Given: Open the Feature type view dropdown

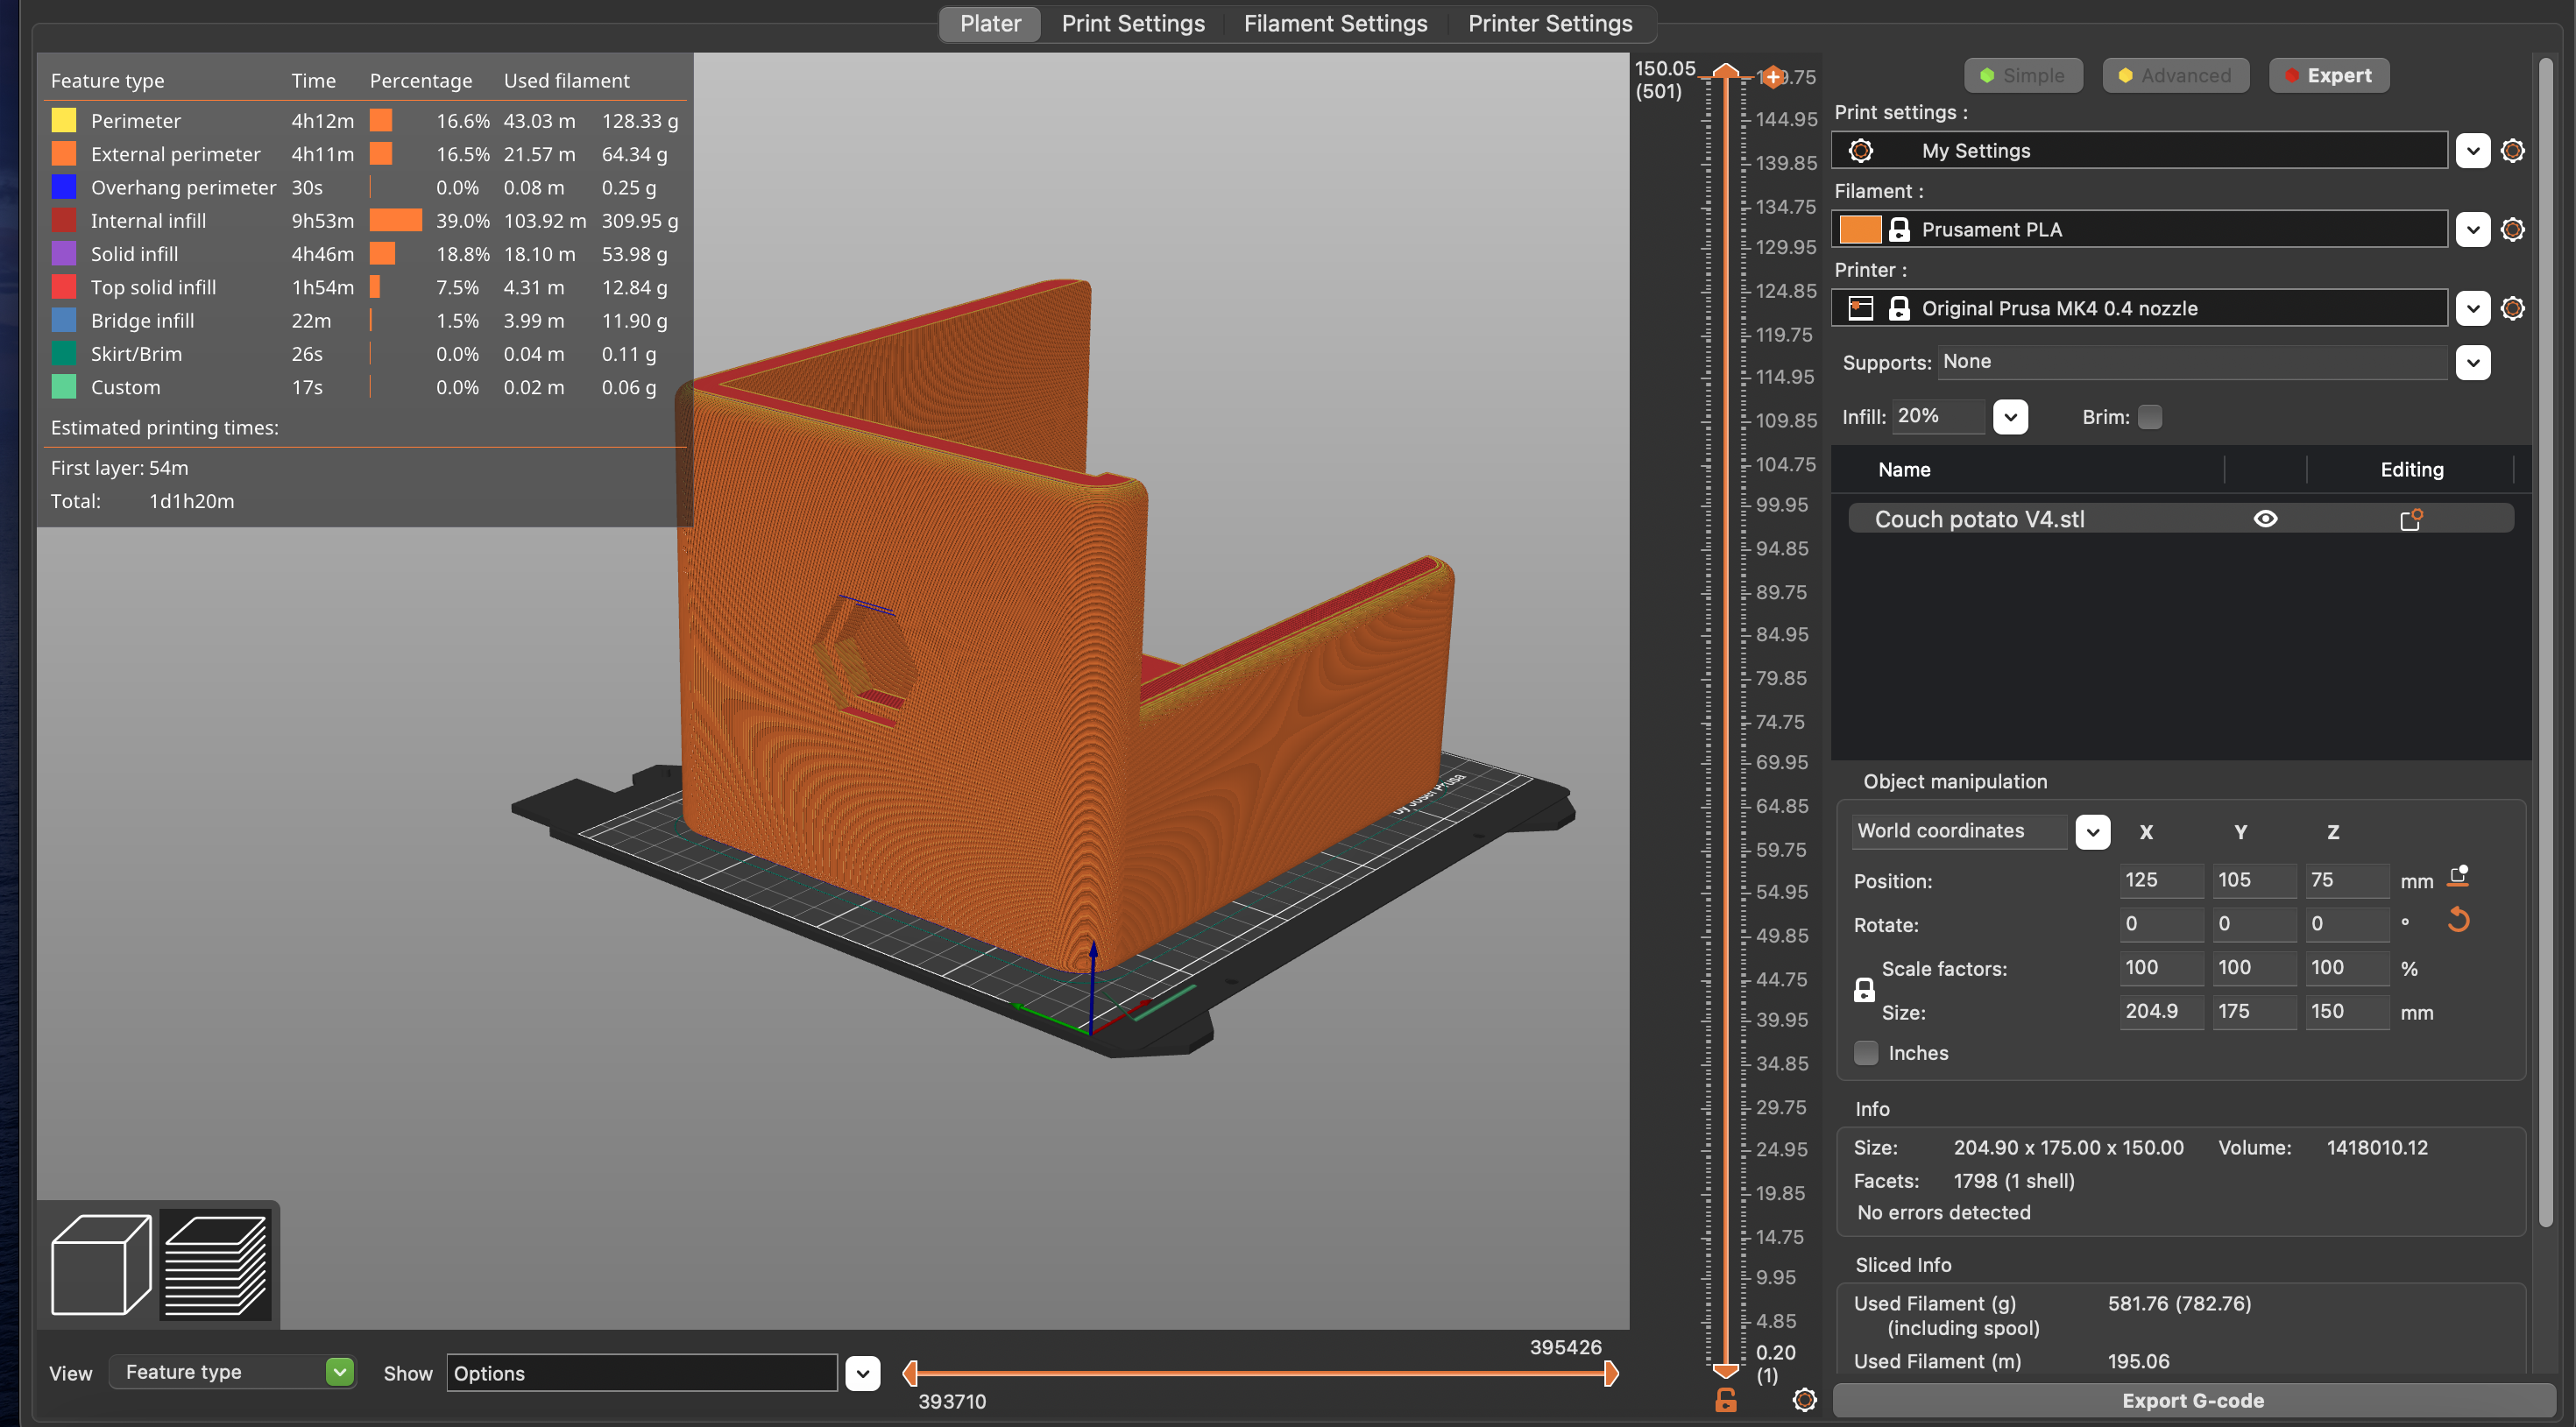Looking at the screenshot, I should (x=340, y=1372).
